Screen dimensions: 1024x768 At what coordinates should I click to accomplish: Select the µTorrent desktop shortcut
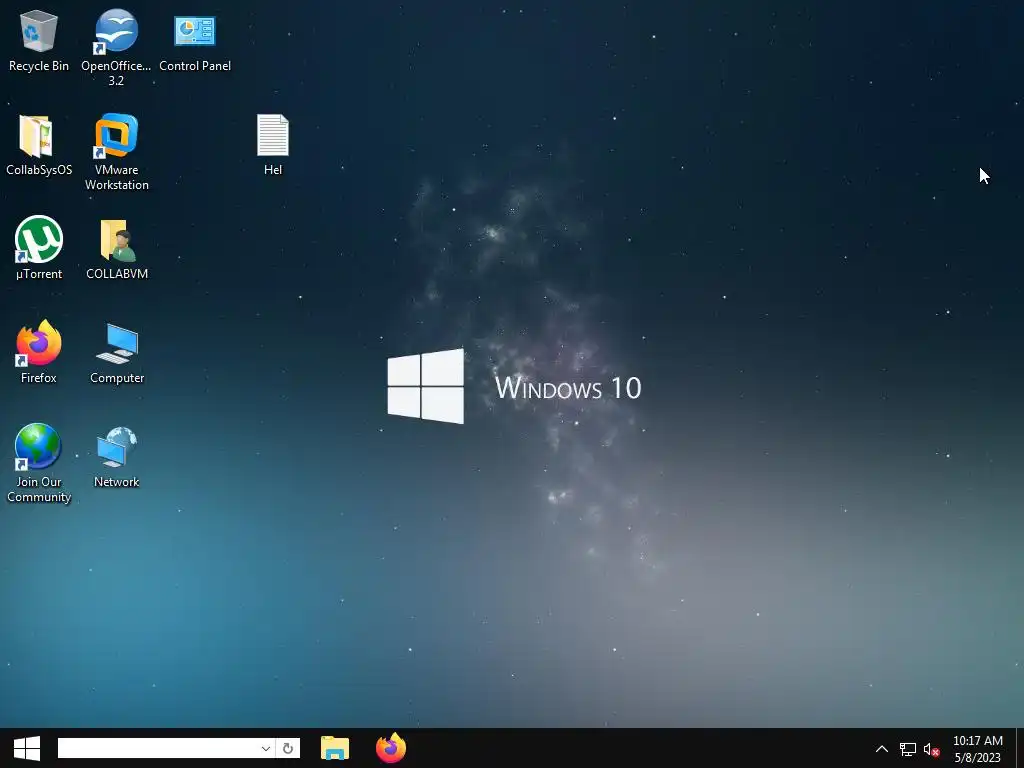tap(39, 248)
